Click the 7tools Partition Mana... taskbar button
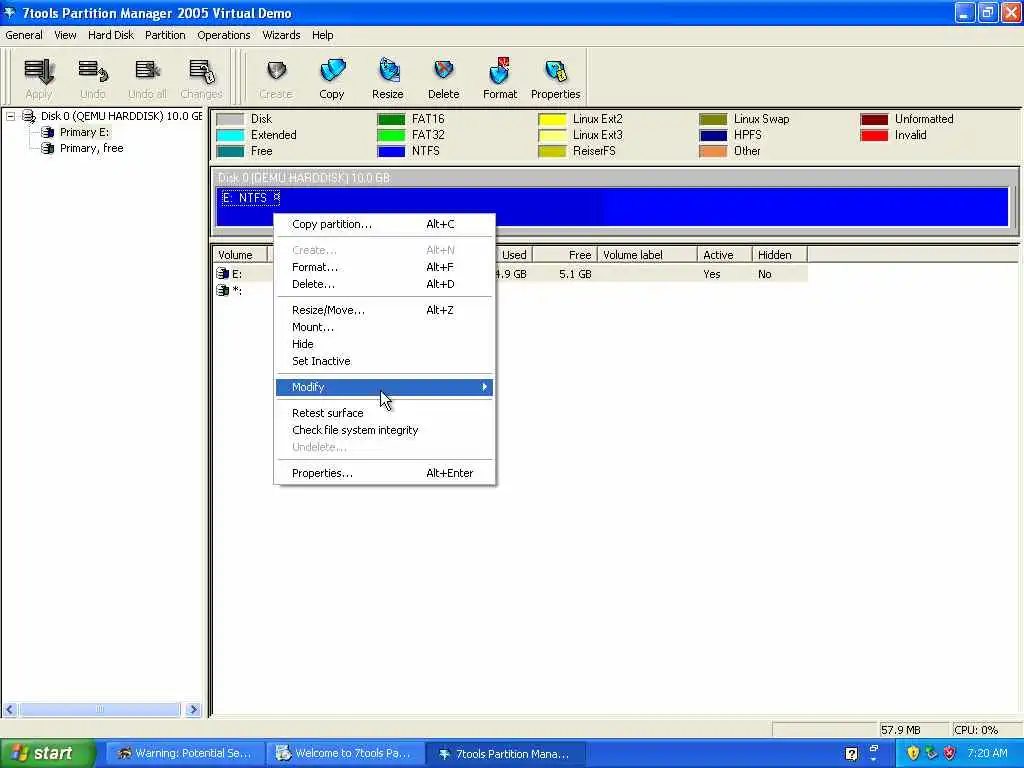This screenshot has height=768, width=1024. pyautogui.click(x=505, y=754)
